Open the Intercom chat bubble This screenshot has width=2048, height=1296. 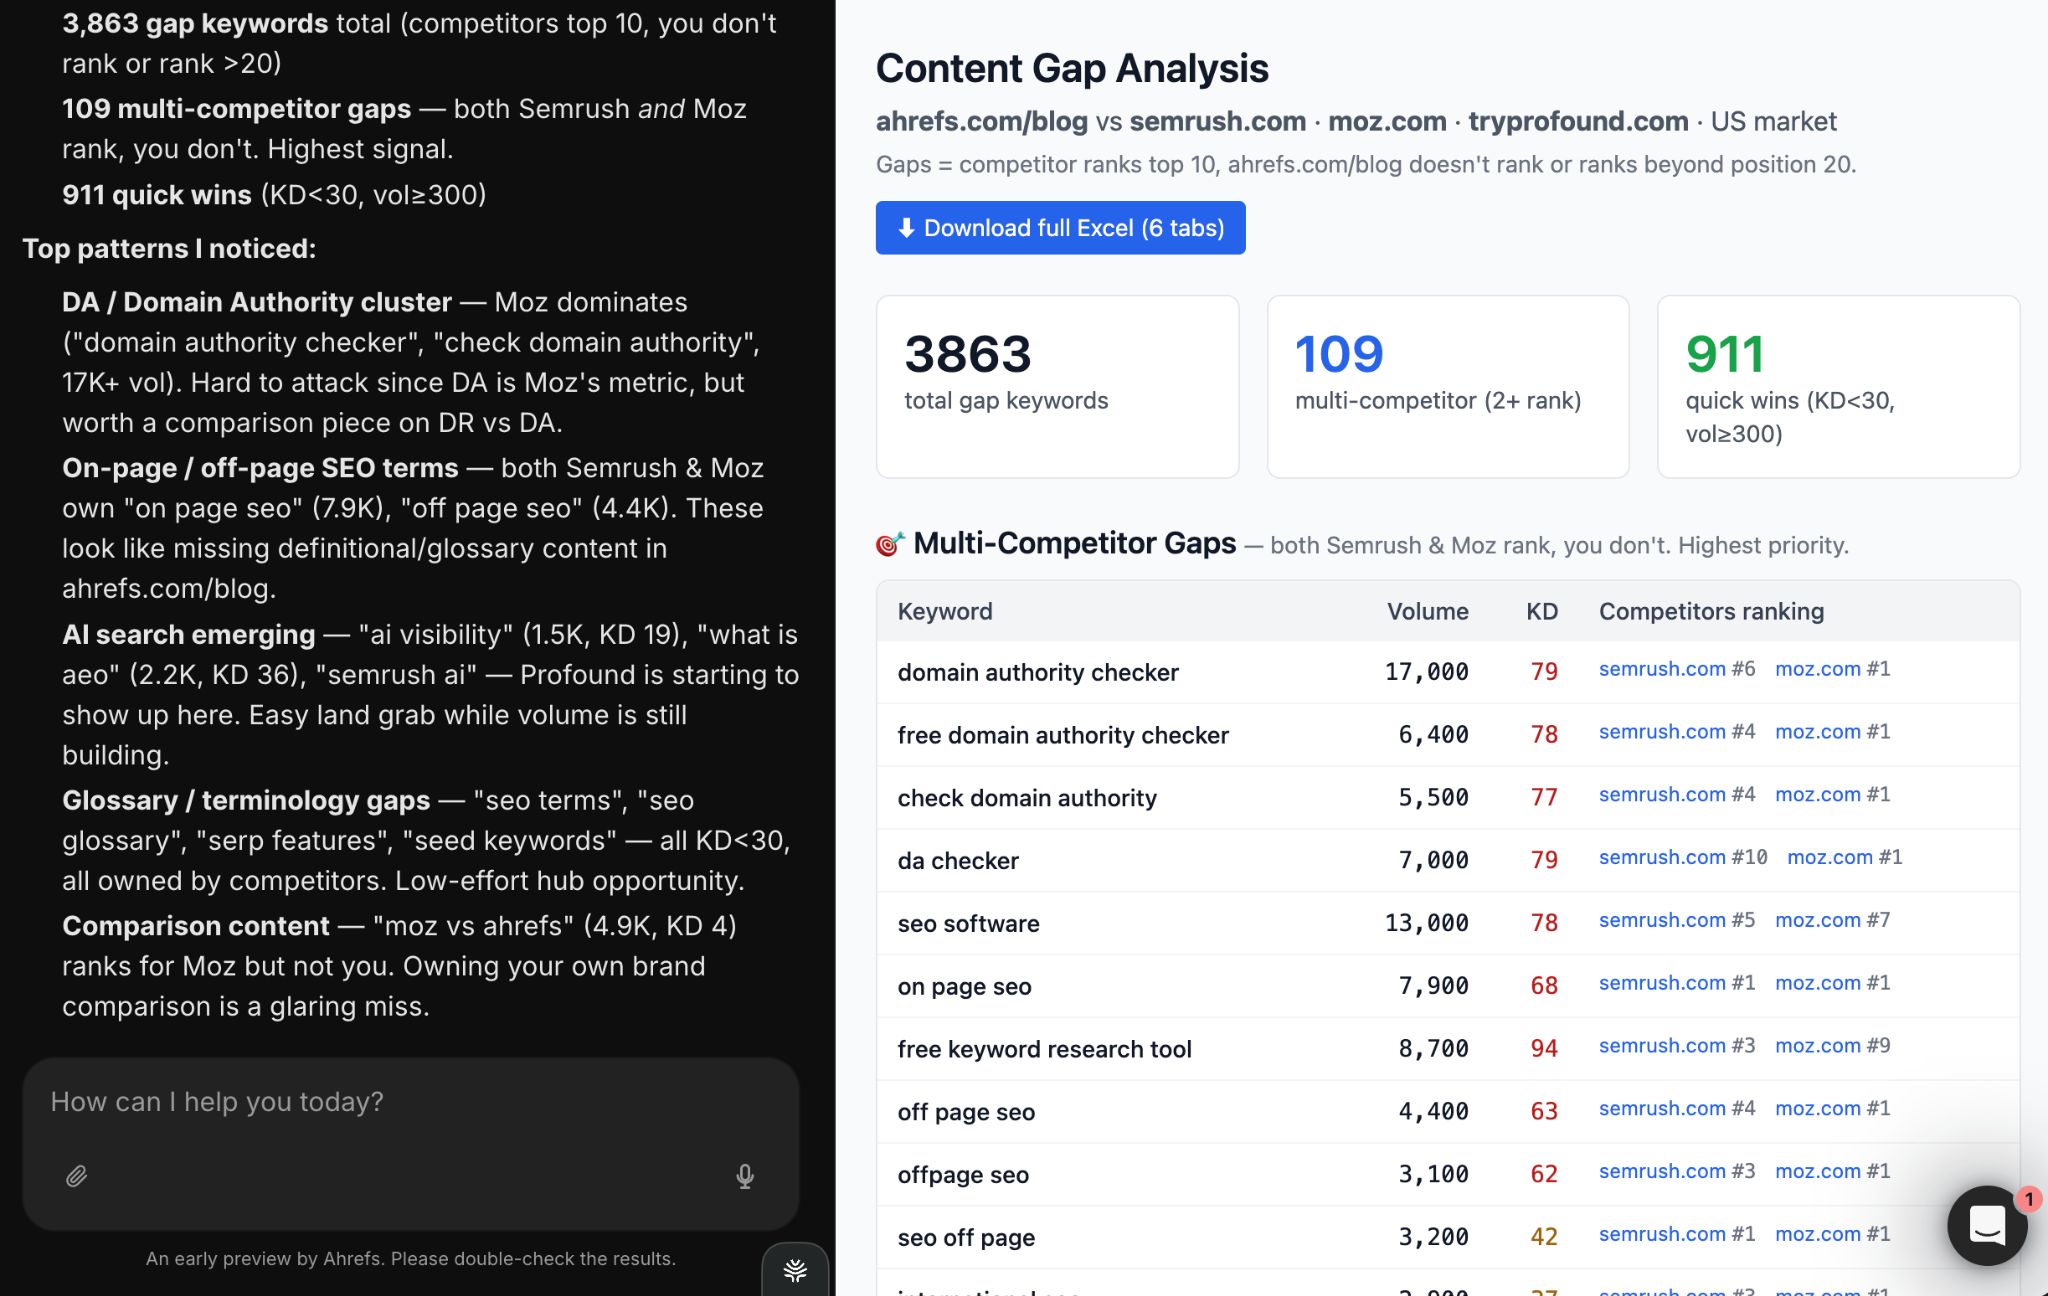tap(1988, 1225)
